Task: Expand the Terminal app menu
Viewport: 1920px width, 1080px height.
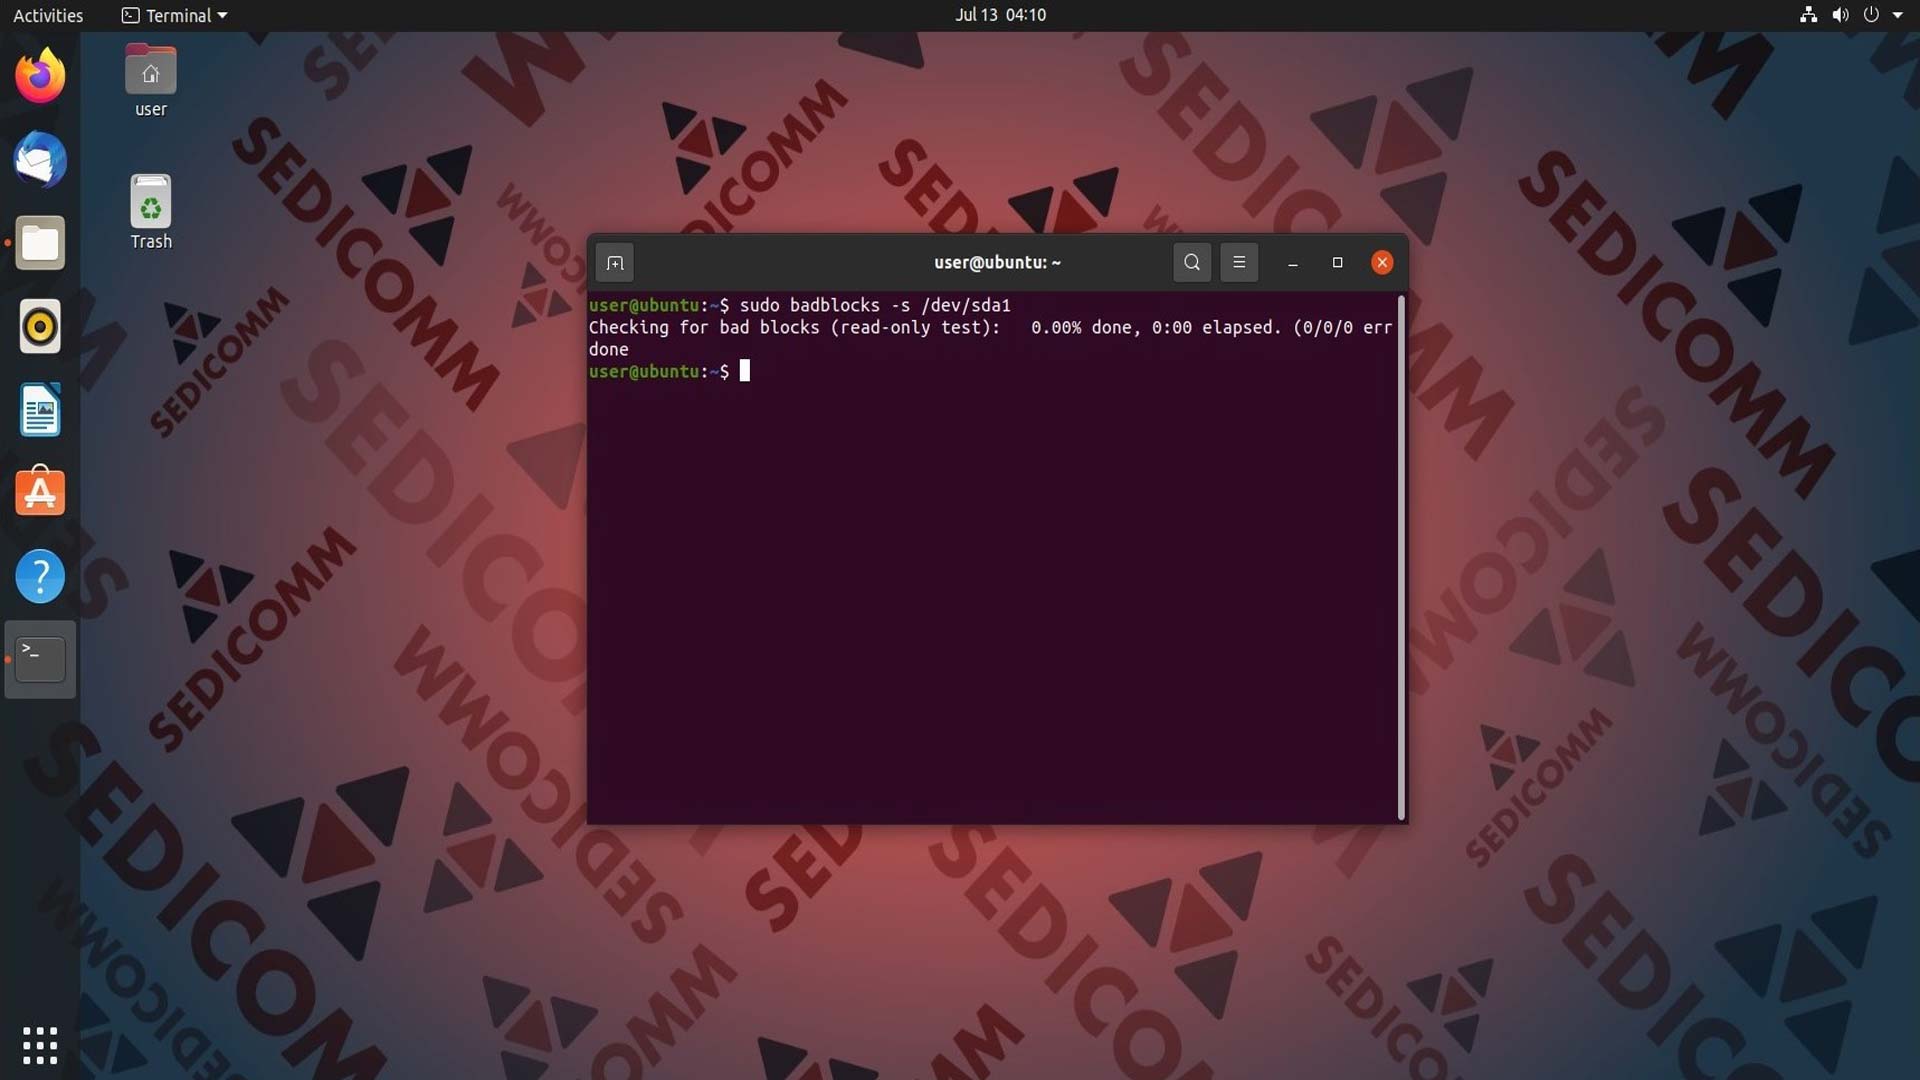Action: (x=175, y=15)
